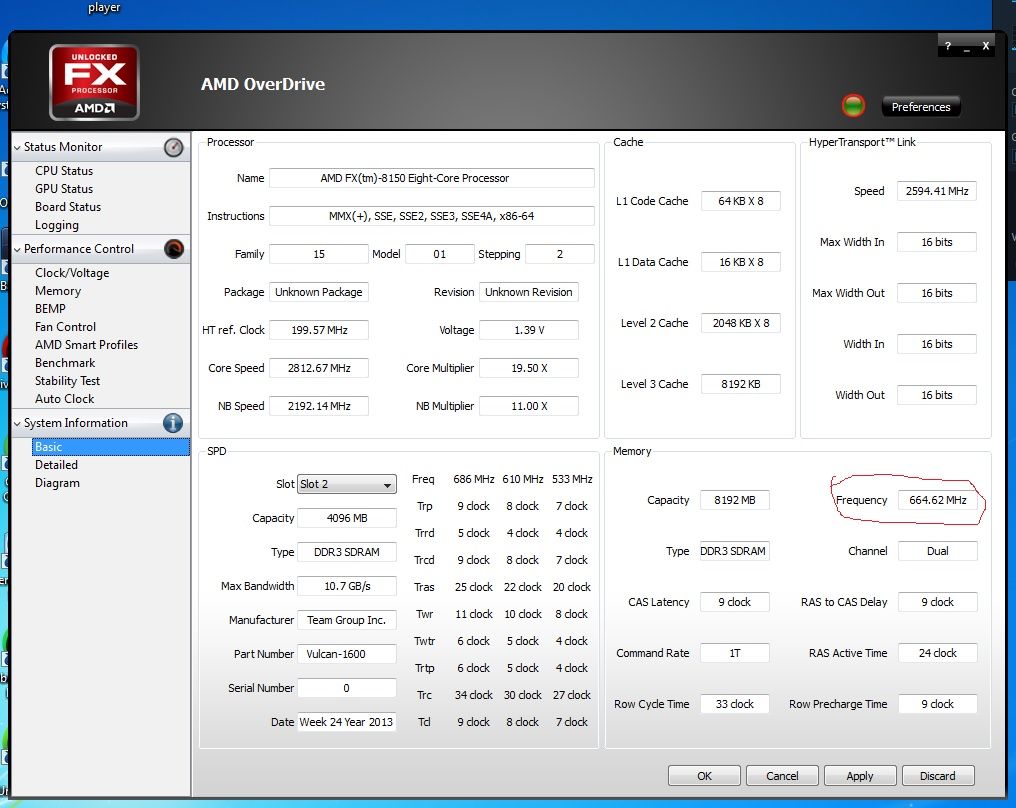Open AMD Smart Profiles
1016x808 pixels.
tap(86, 345)
